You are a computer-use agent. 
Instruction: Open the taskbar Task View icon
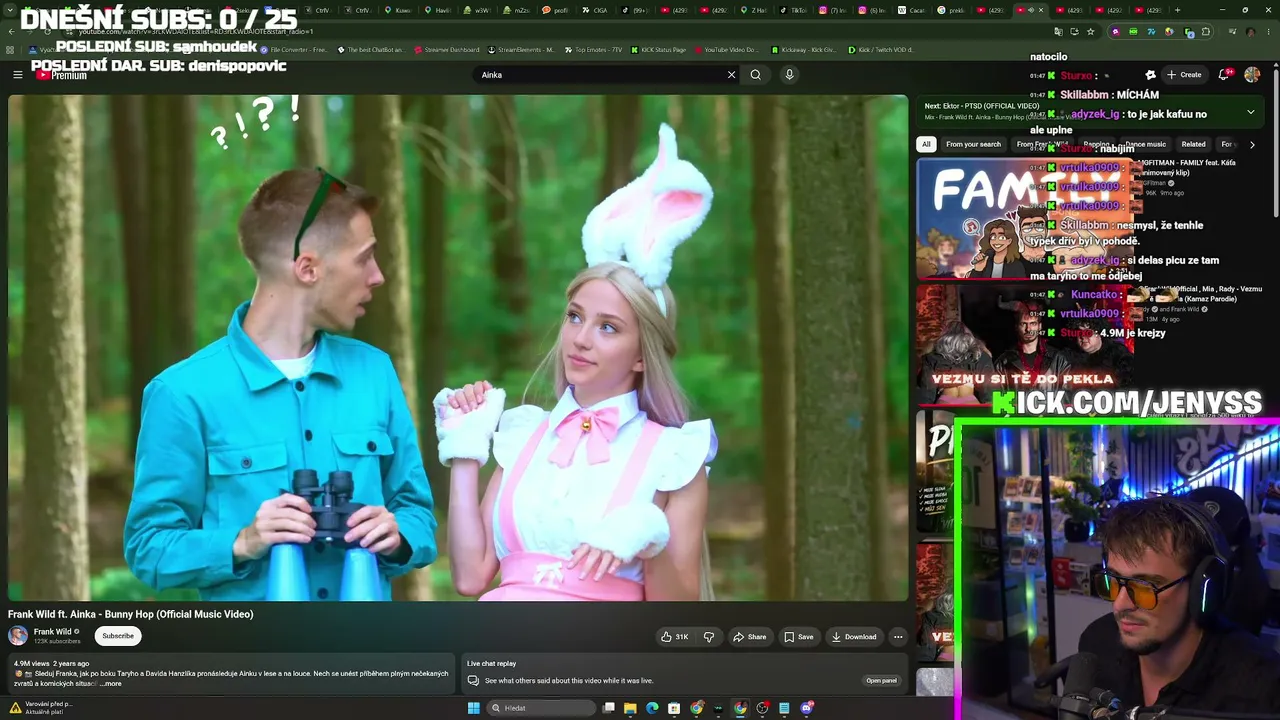608,708
